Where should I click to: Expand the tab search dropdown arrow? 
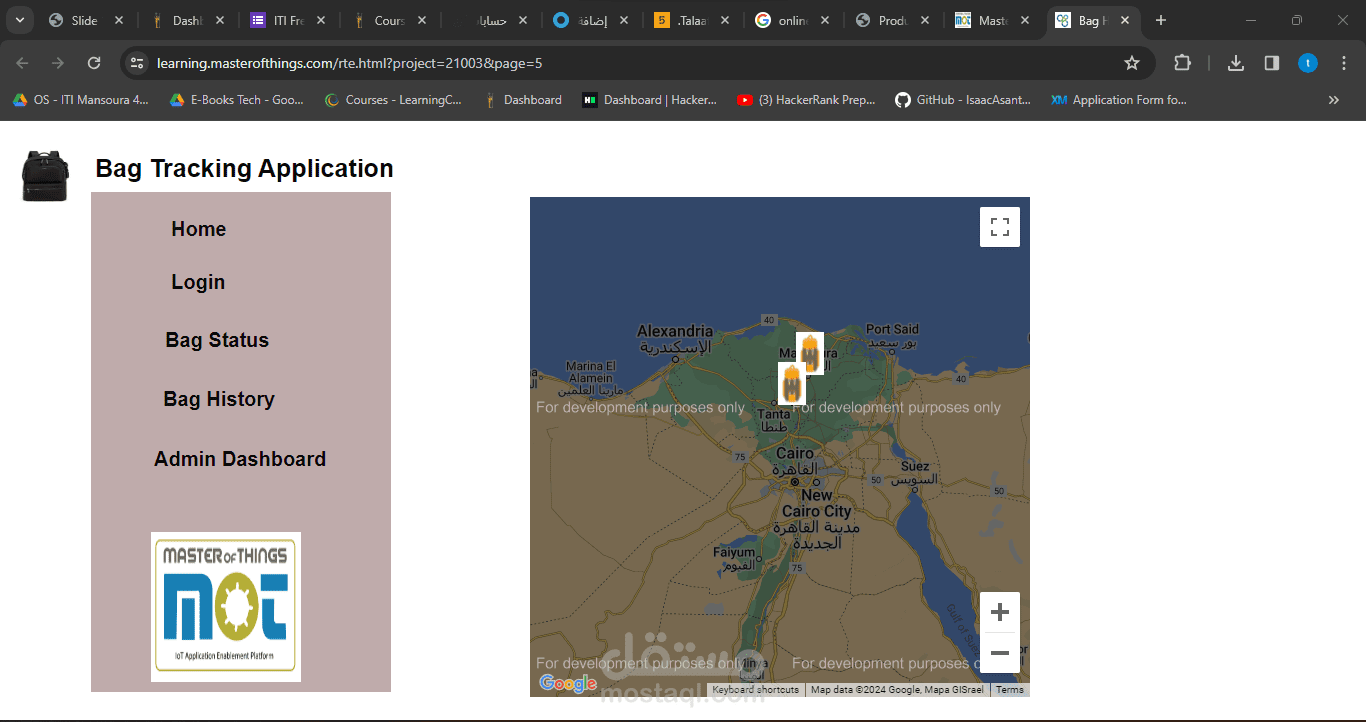[20, 20]
